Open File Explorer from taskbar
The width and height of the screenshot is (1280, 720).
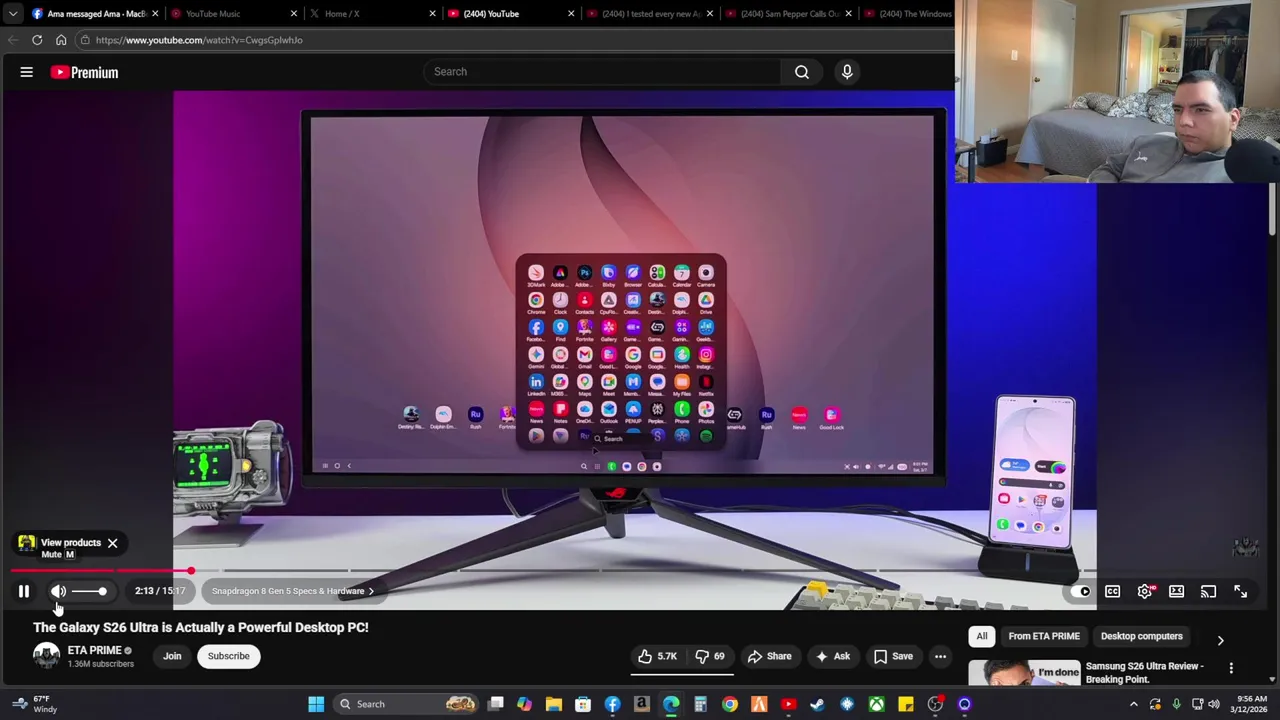coord(553,704)
